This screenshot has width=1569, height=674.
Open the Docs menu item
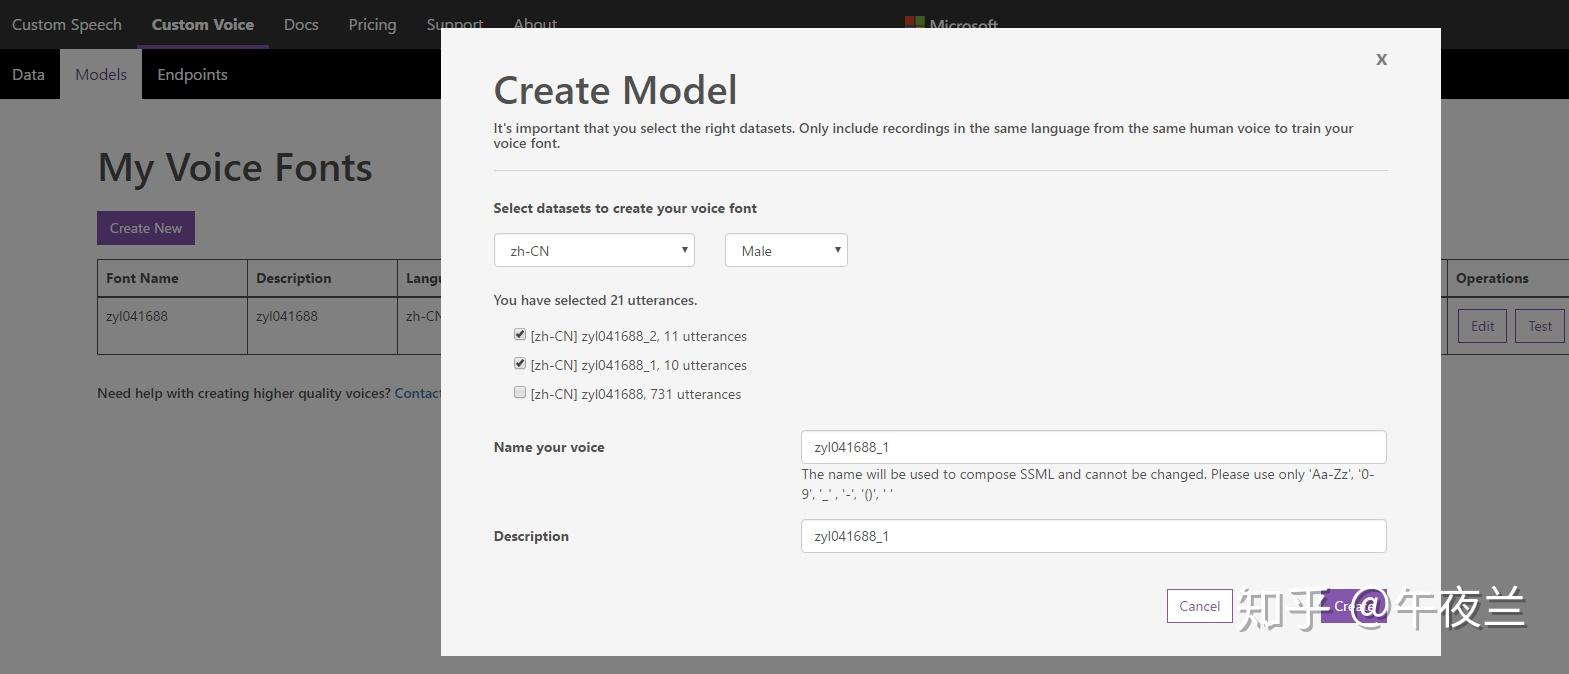pos(301,24)
